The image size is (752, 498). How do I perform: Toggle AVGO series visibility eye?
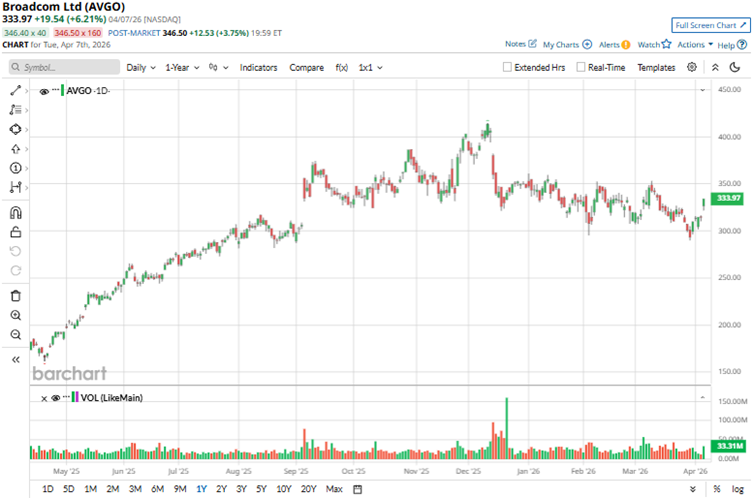point(44,91)
